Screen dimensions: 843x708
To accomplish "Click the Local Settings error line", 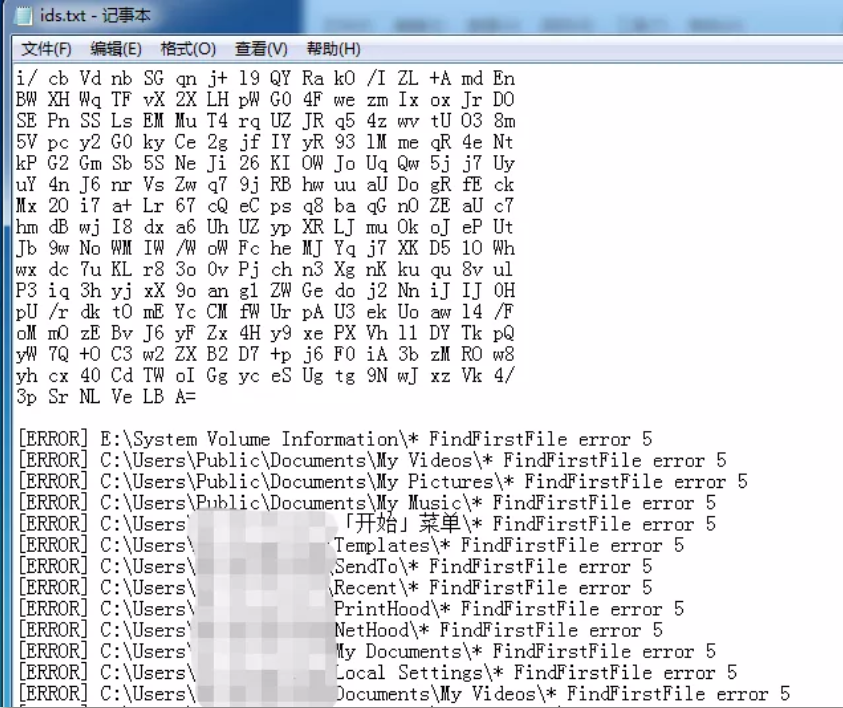I will tap(377, 672).
